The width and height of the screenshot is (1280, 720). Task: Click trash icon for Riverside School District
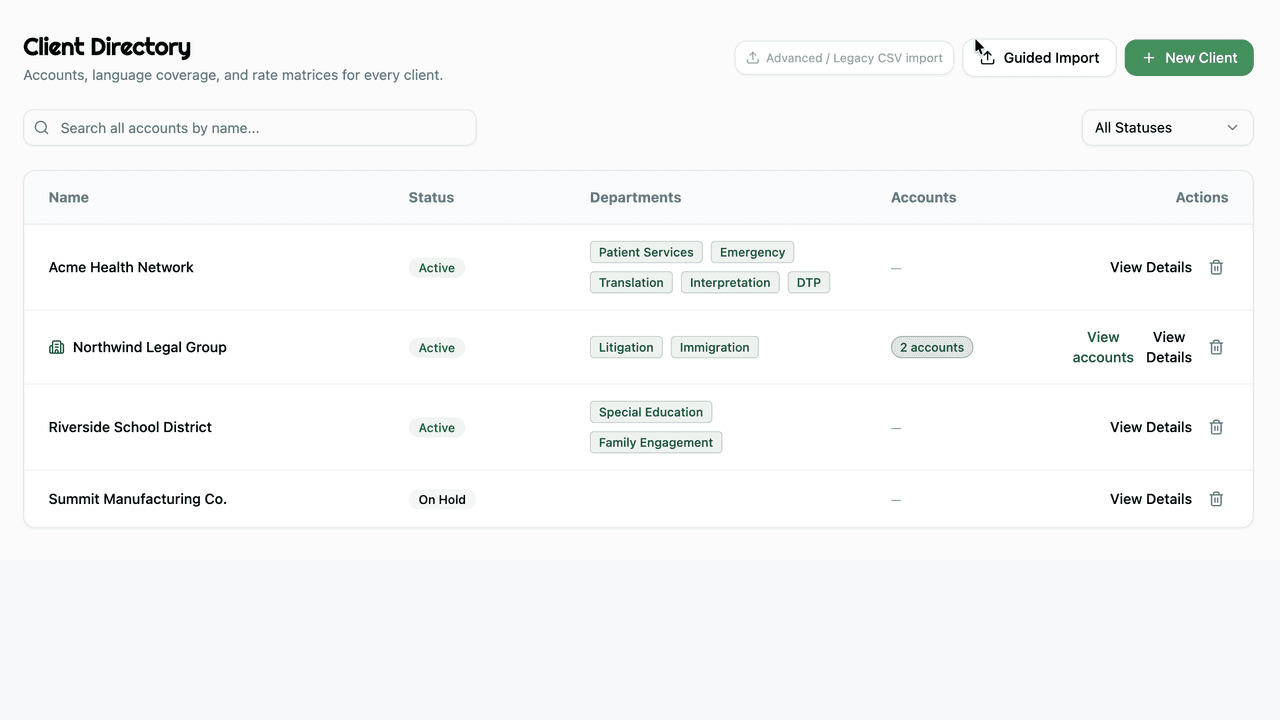coord(1216,427)
